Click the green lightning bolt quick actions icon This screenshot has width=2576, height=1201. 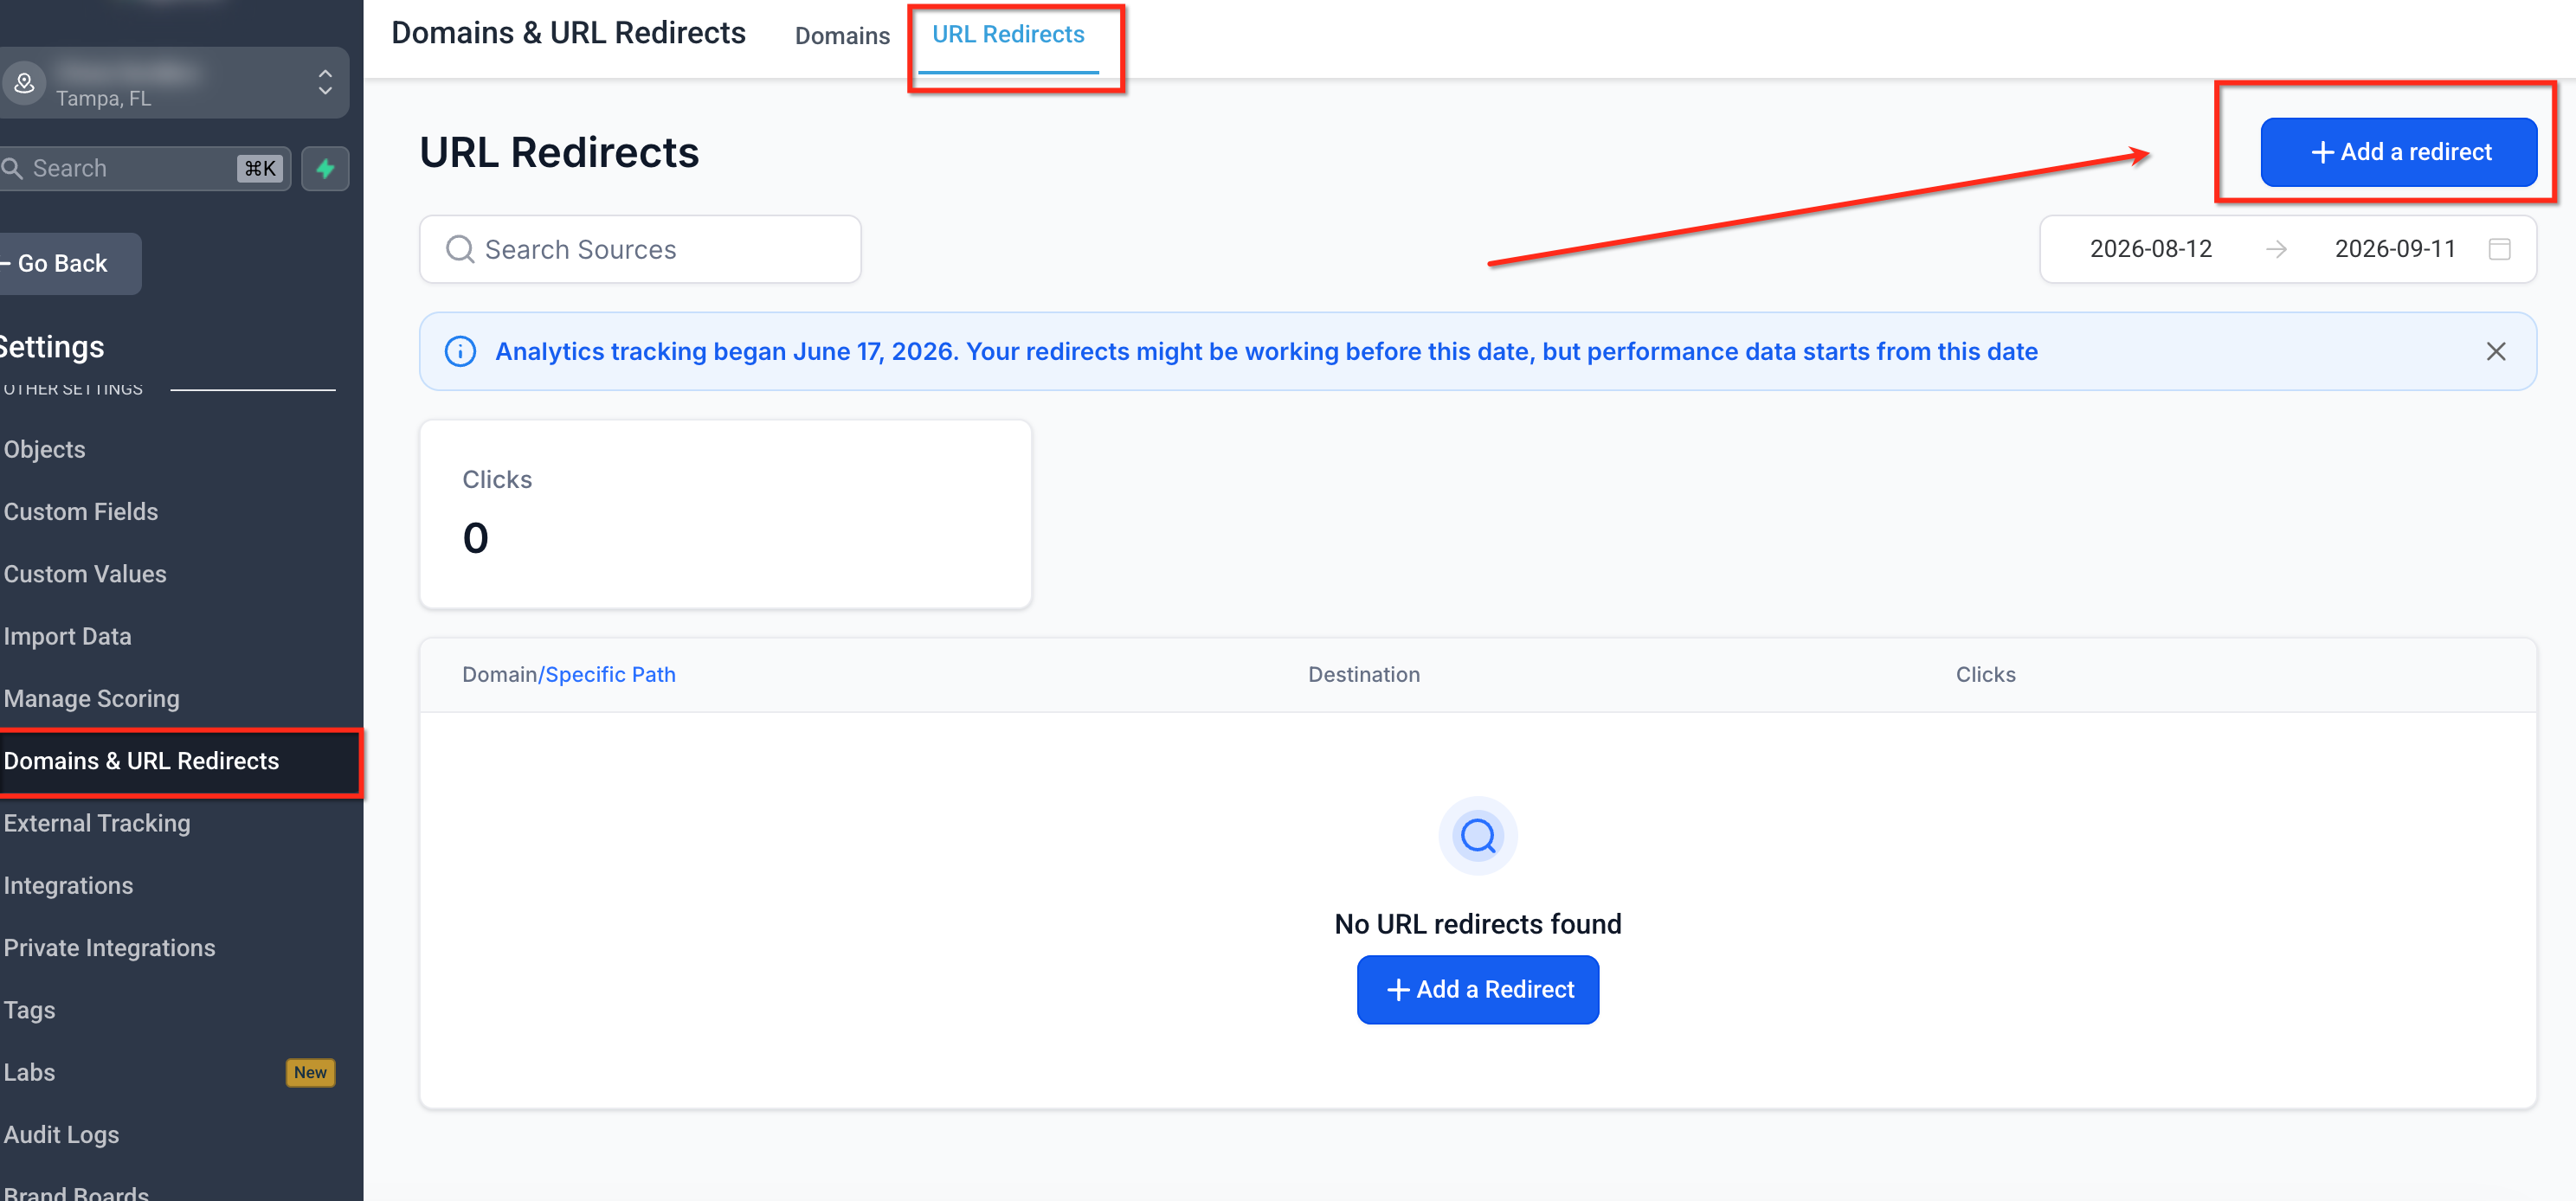tap(325, 168)
